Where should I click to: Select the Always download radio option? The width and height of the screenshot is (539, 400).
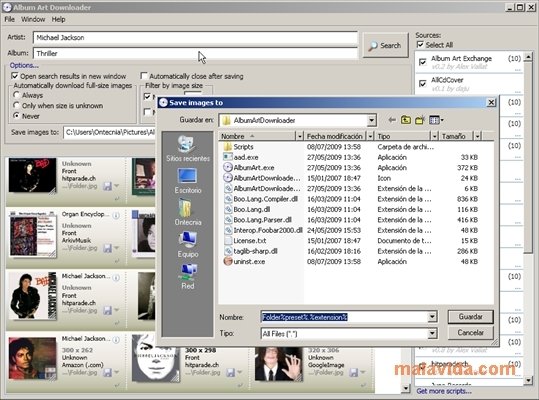pos(16,95)
